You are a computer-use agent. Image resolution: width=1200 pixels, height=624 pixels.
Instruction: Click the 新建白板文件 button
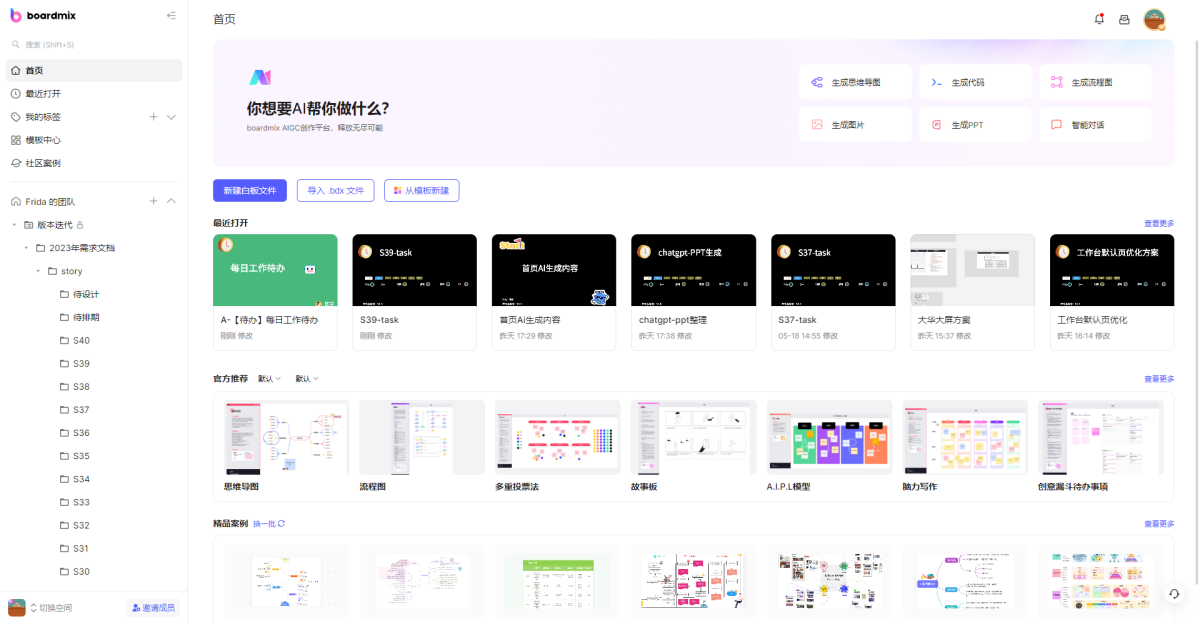coord(249,190)
